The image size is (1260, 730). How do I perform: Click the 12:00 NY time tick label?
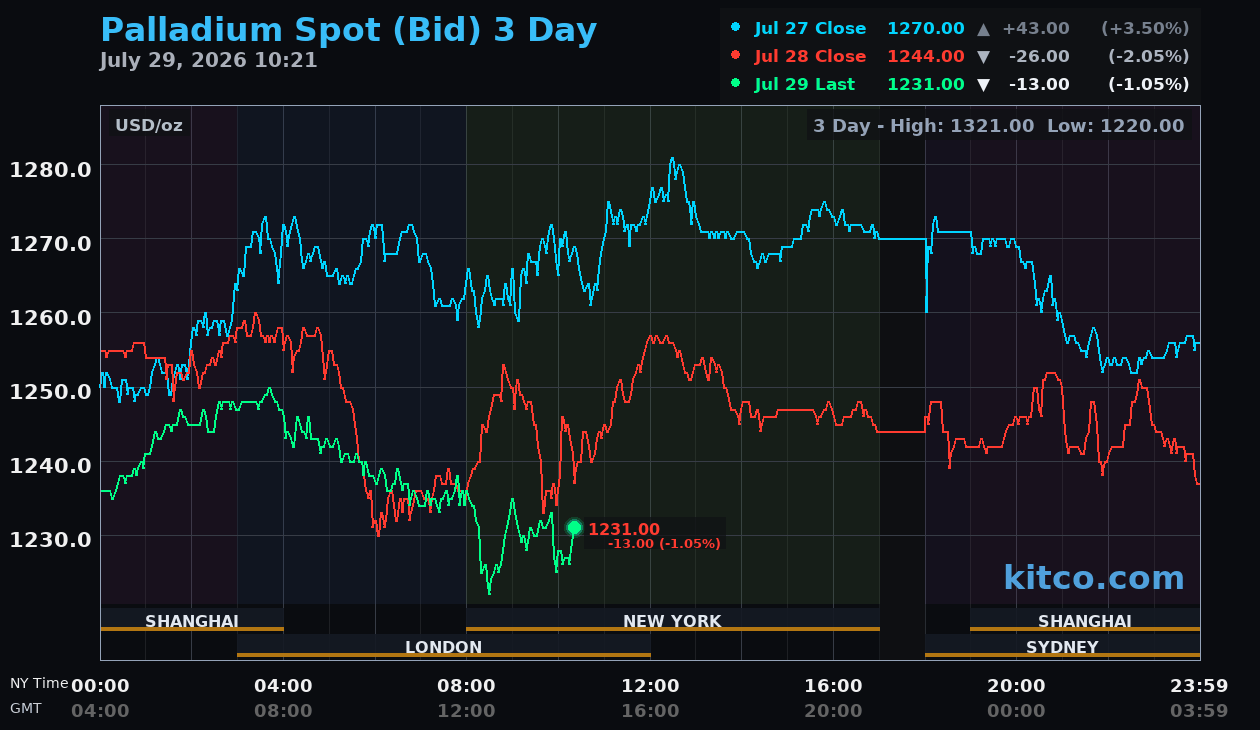pyautogui.click(x=650, y=686)
